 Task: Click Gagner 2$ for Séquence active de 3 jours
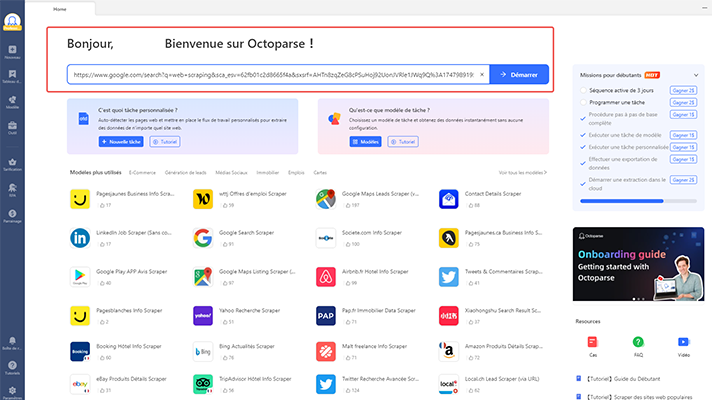pos(683,90)
